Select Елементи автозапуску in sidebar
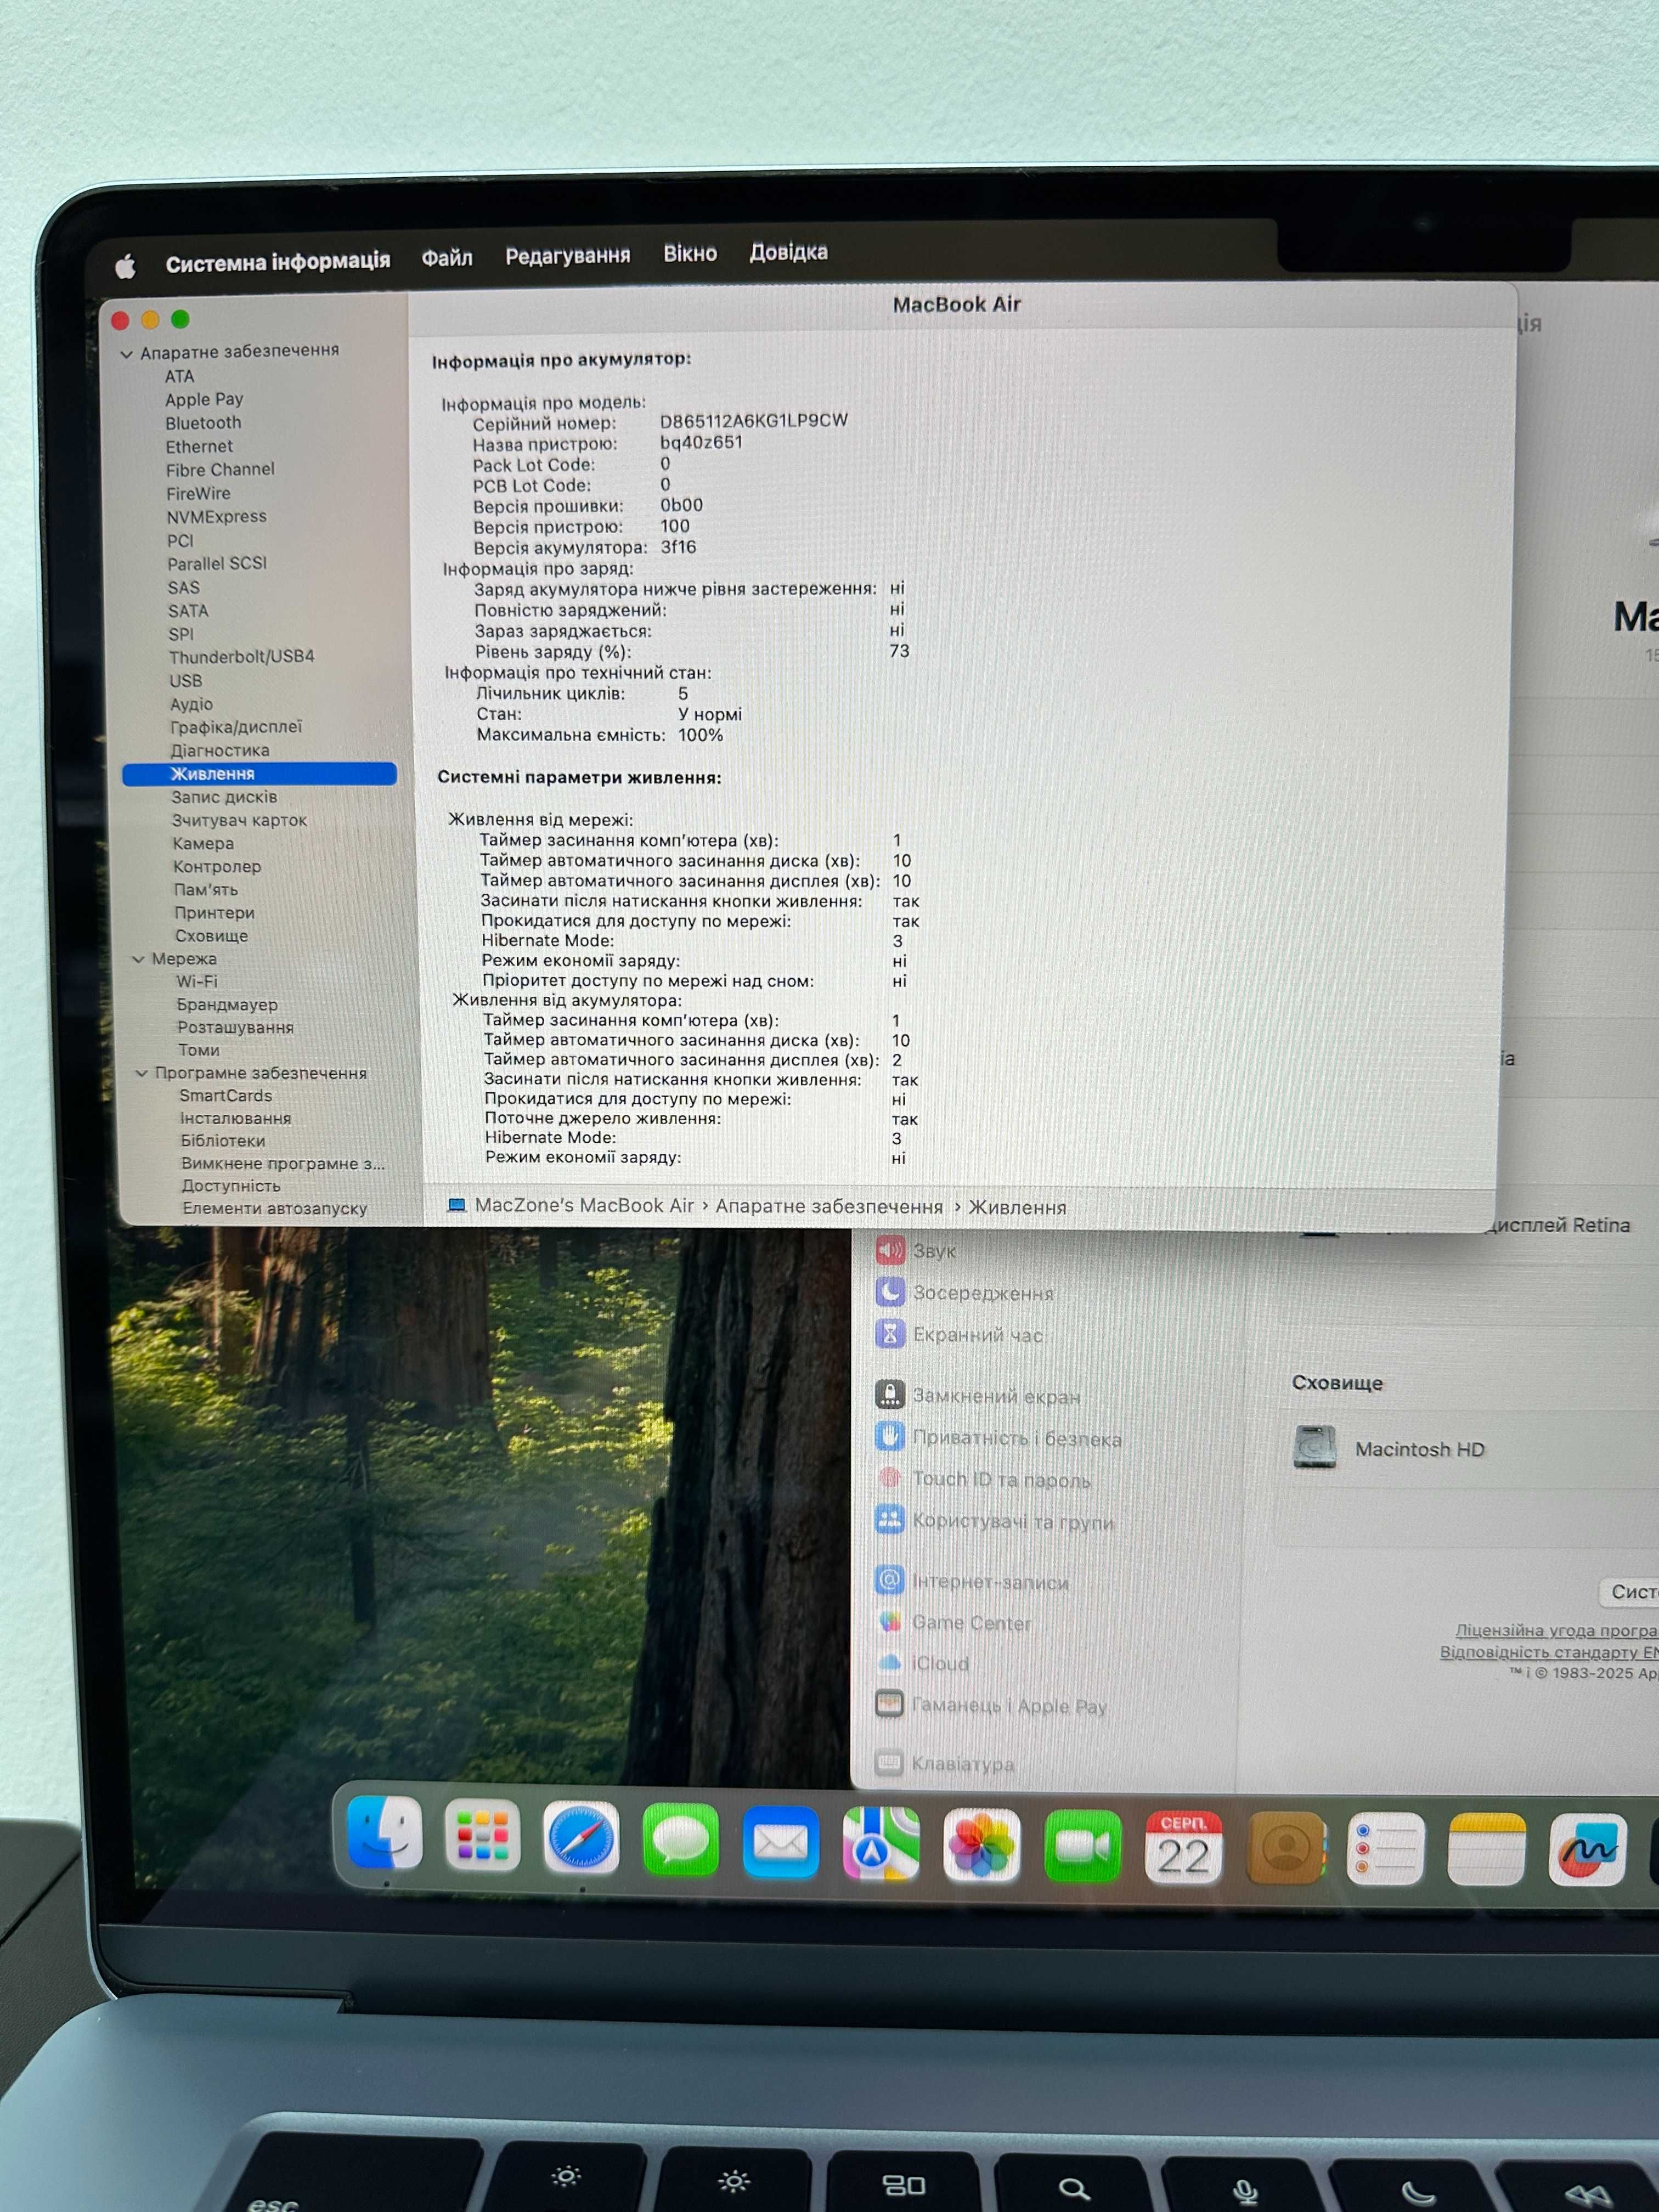The width and height of the screenshot is (1659, 2212). click(x=275, y=1209)
